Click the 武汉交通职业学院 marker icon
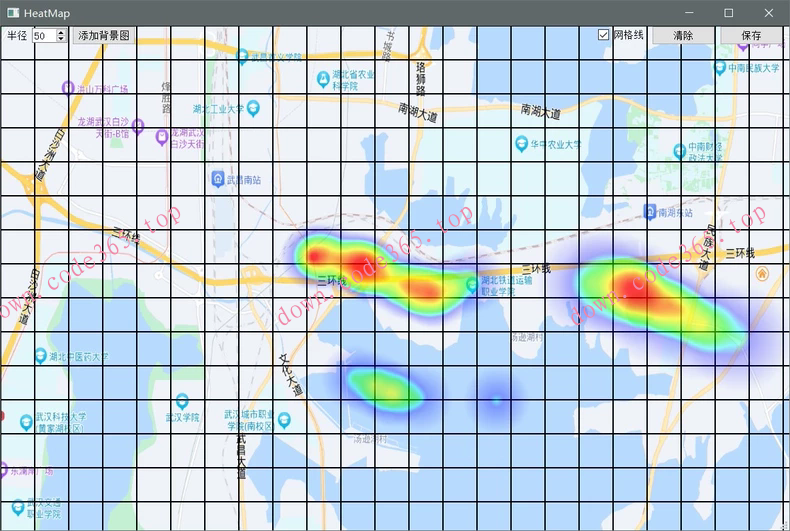Screen dimensions: 790x531 point(18,507)
